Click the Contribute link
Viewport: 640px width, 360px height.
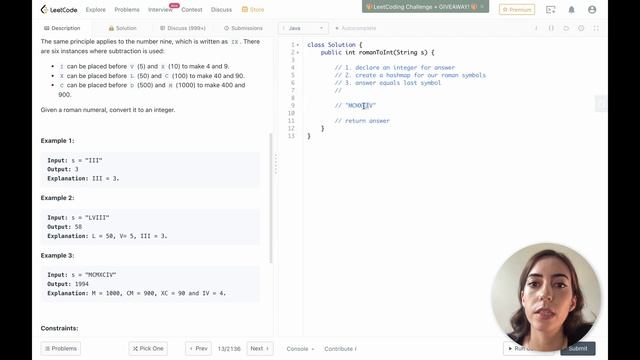click(x=340, y=349)
